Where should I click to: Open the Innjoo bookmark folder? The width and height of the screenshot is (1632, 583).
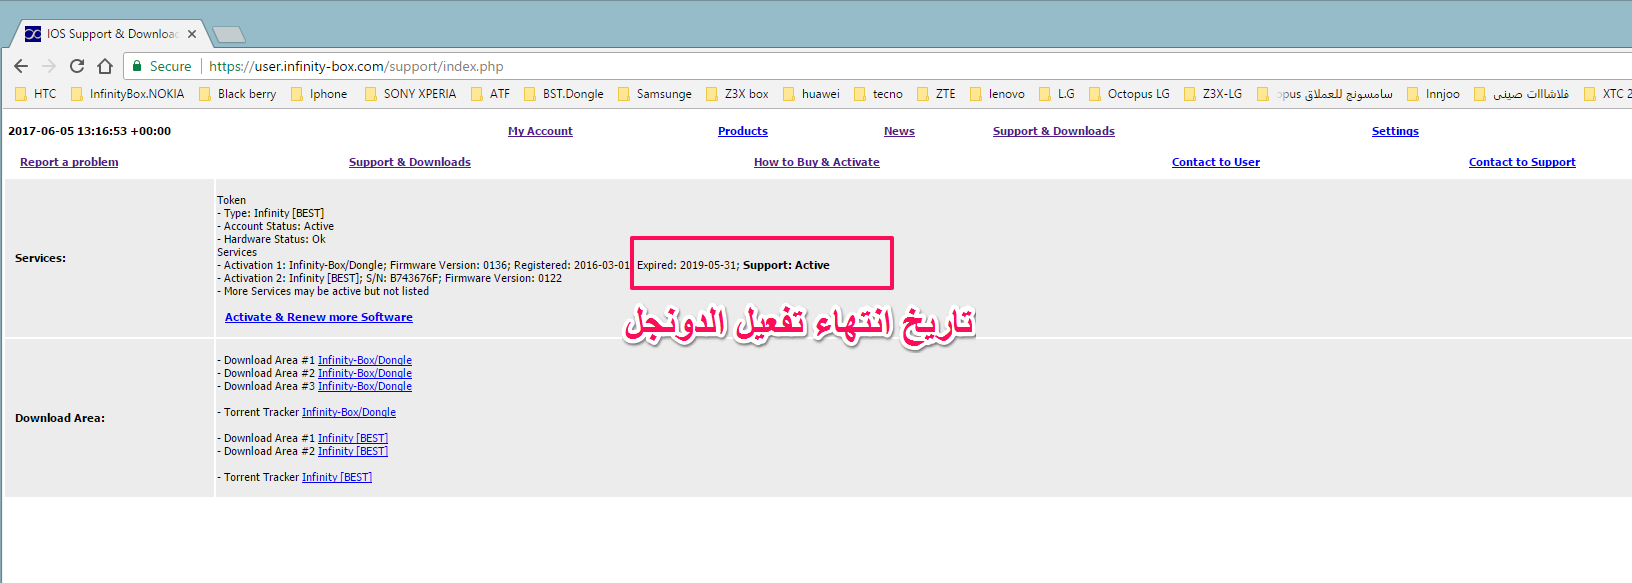pos(1433,94)
